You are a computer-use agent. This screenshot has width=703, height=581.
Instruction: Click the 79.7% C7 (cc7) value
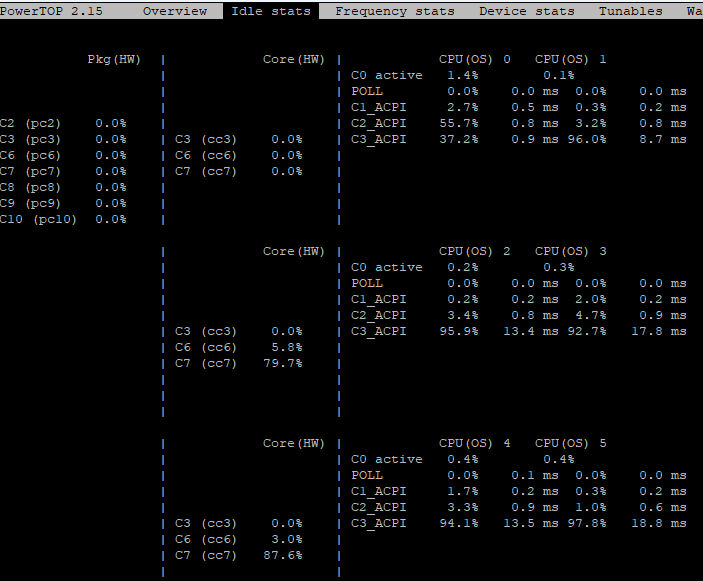(283, 364)
